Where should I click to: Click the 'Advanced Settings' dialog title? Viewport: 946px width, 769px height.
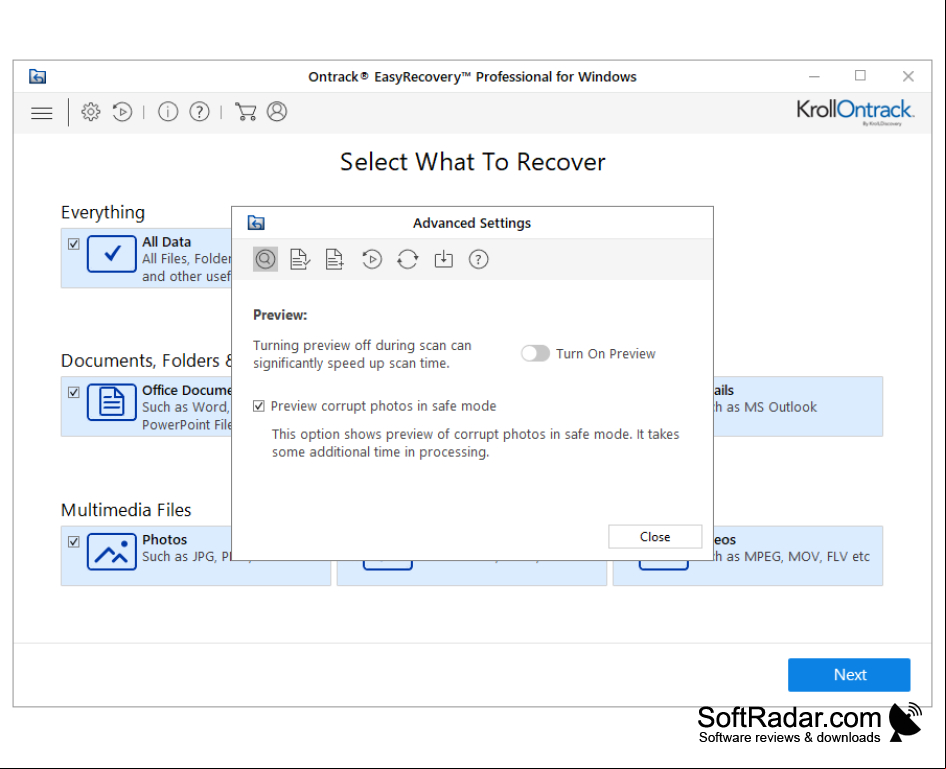(472, 223)
